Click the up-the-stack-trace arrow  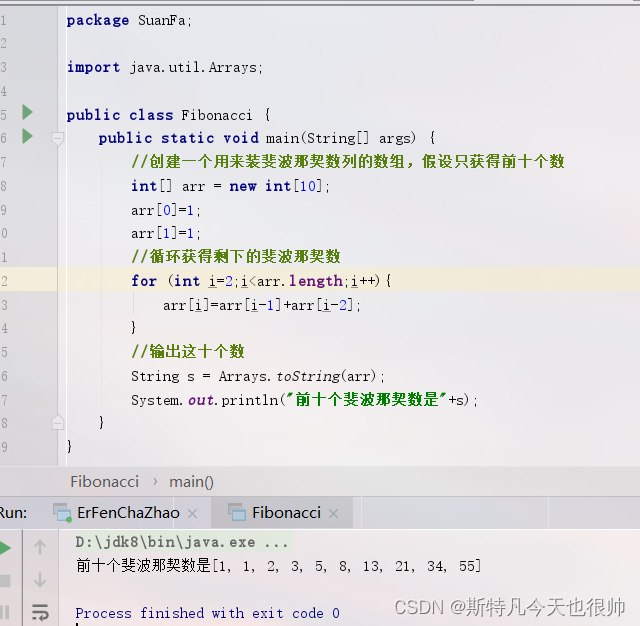(40, 547)
